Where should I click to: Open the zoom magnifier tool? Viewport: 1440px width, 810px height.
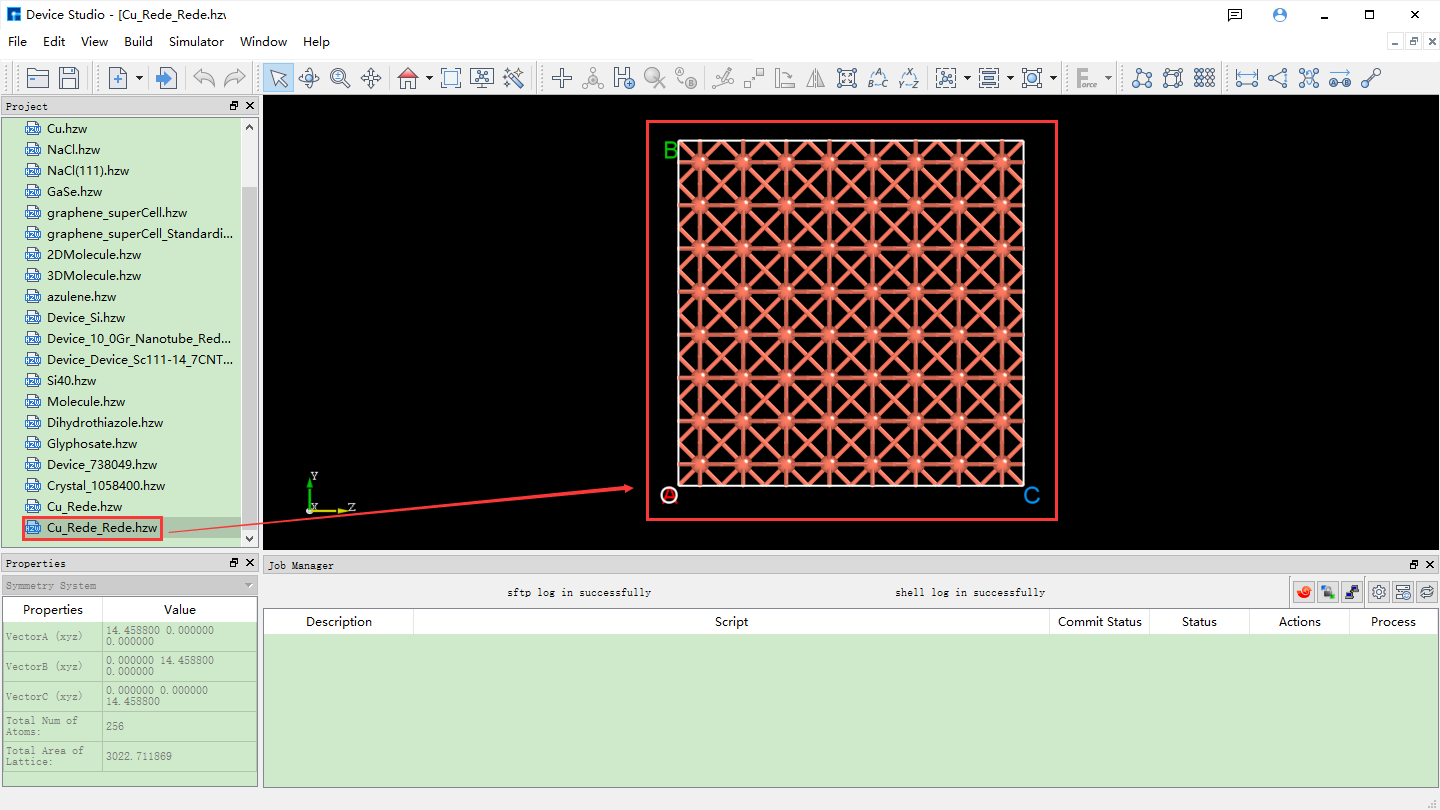(x=340, y=77)
